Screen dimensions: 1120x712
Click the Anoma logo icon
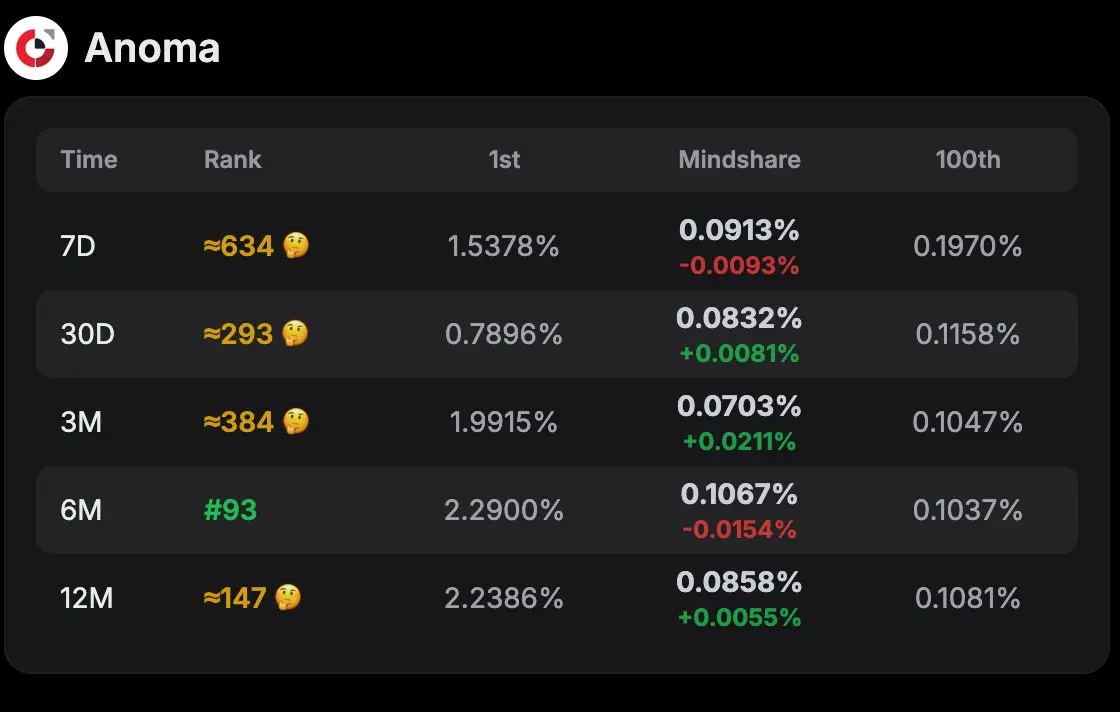[36, 48]
